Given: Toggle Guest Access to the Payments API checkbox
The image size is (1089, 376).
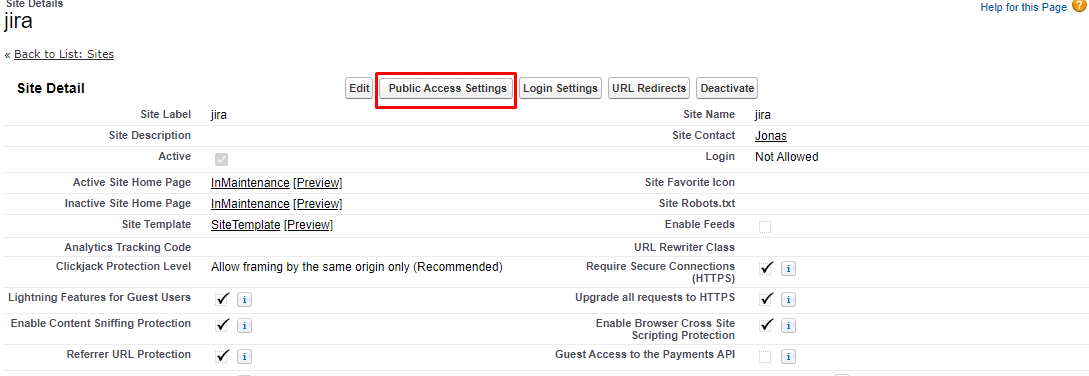Looking at the screenshot, I should coord(765,357).
